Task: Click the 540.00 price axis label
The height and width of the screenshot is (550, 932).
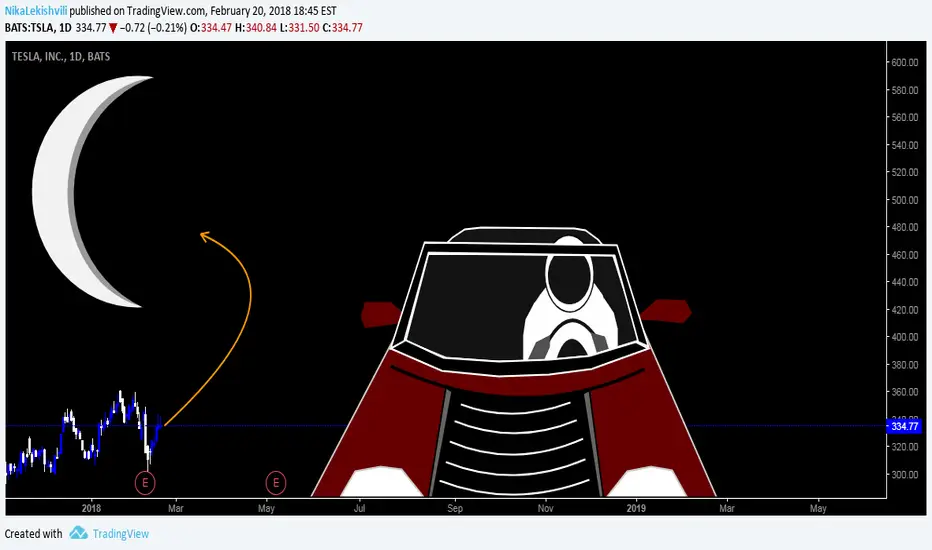Action: pyautogui.click(x=905, y=145)
